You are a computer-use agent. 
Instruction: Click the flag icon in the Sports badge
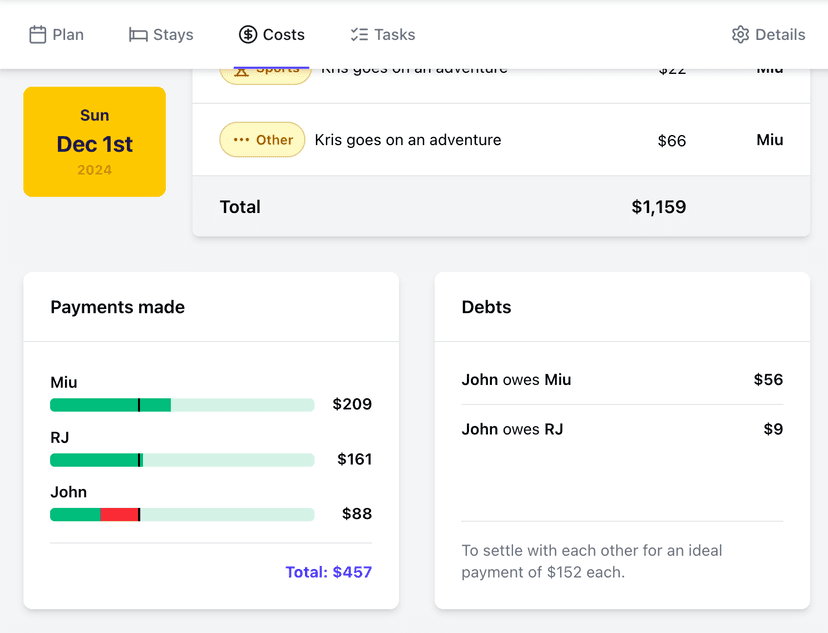[240, 69]
